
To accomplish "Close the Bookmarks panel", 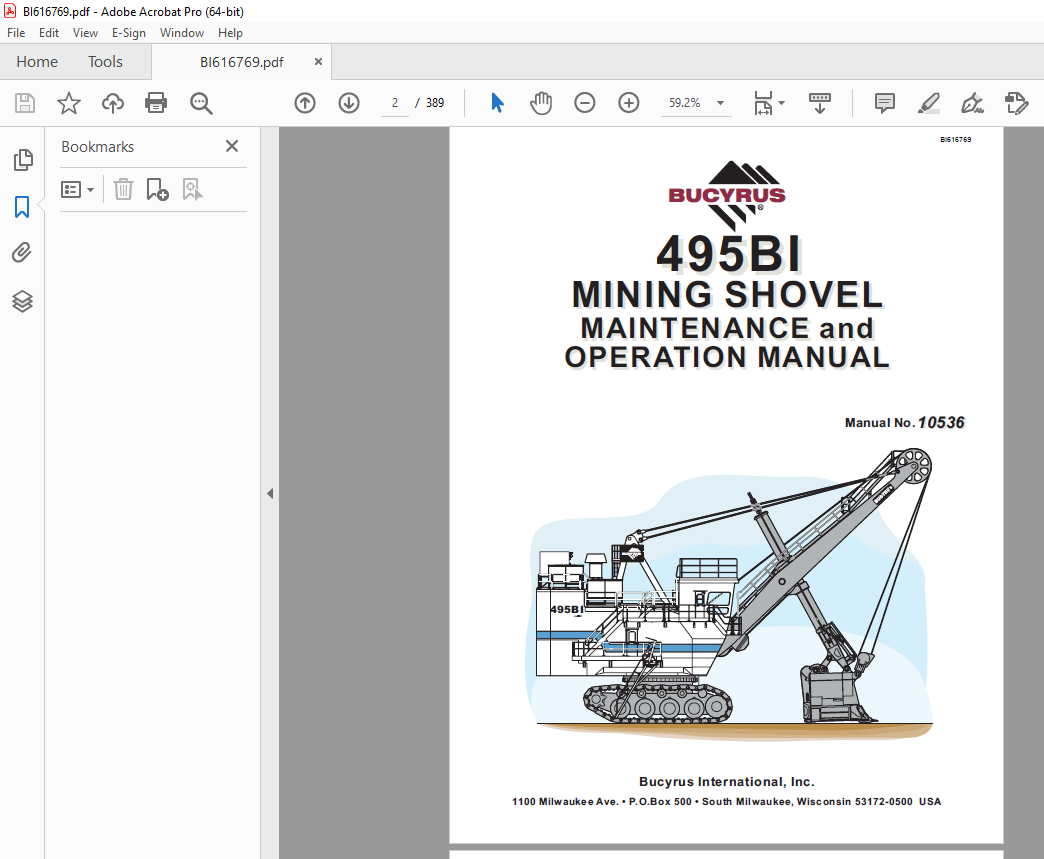I will (x=232, y=146).
